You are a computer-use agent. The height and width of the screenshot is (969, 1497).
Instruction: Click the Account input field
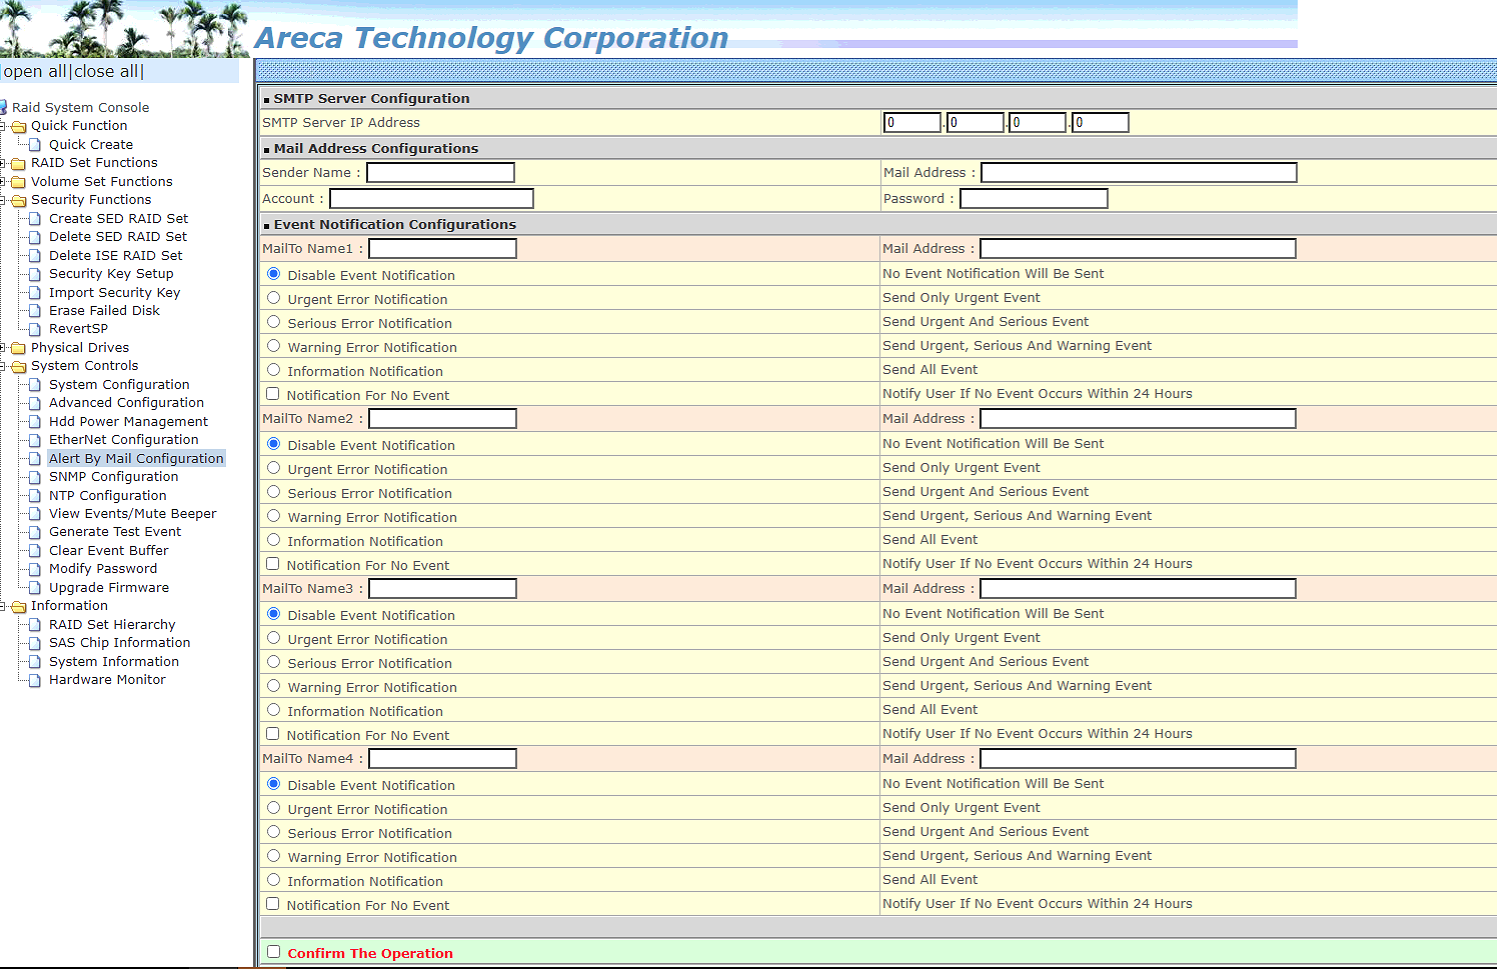coord(431,198)
